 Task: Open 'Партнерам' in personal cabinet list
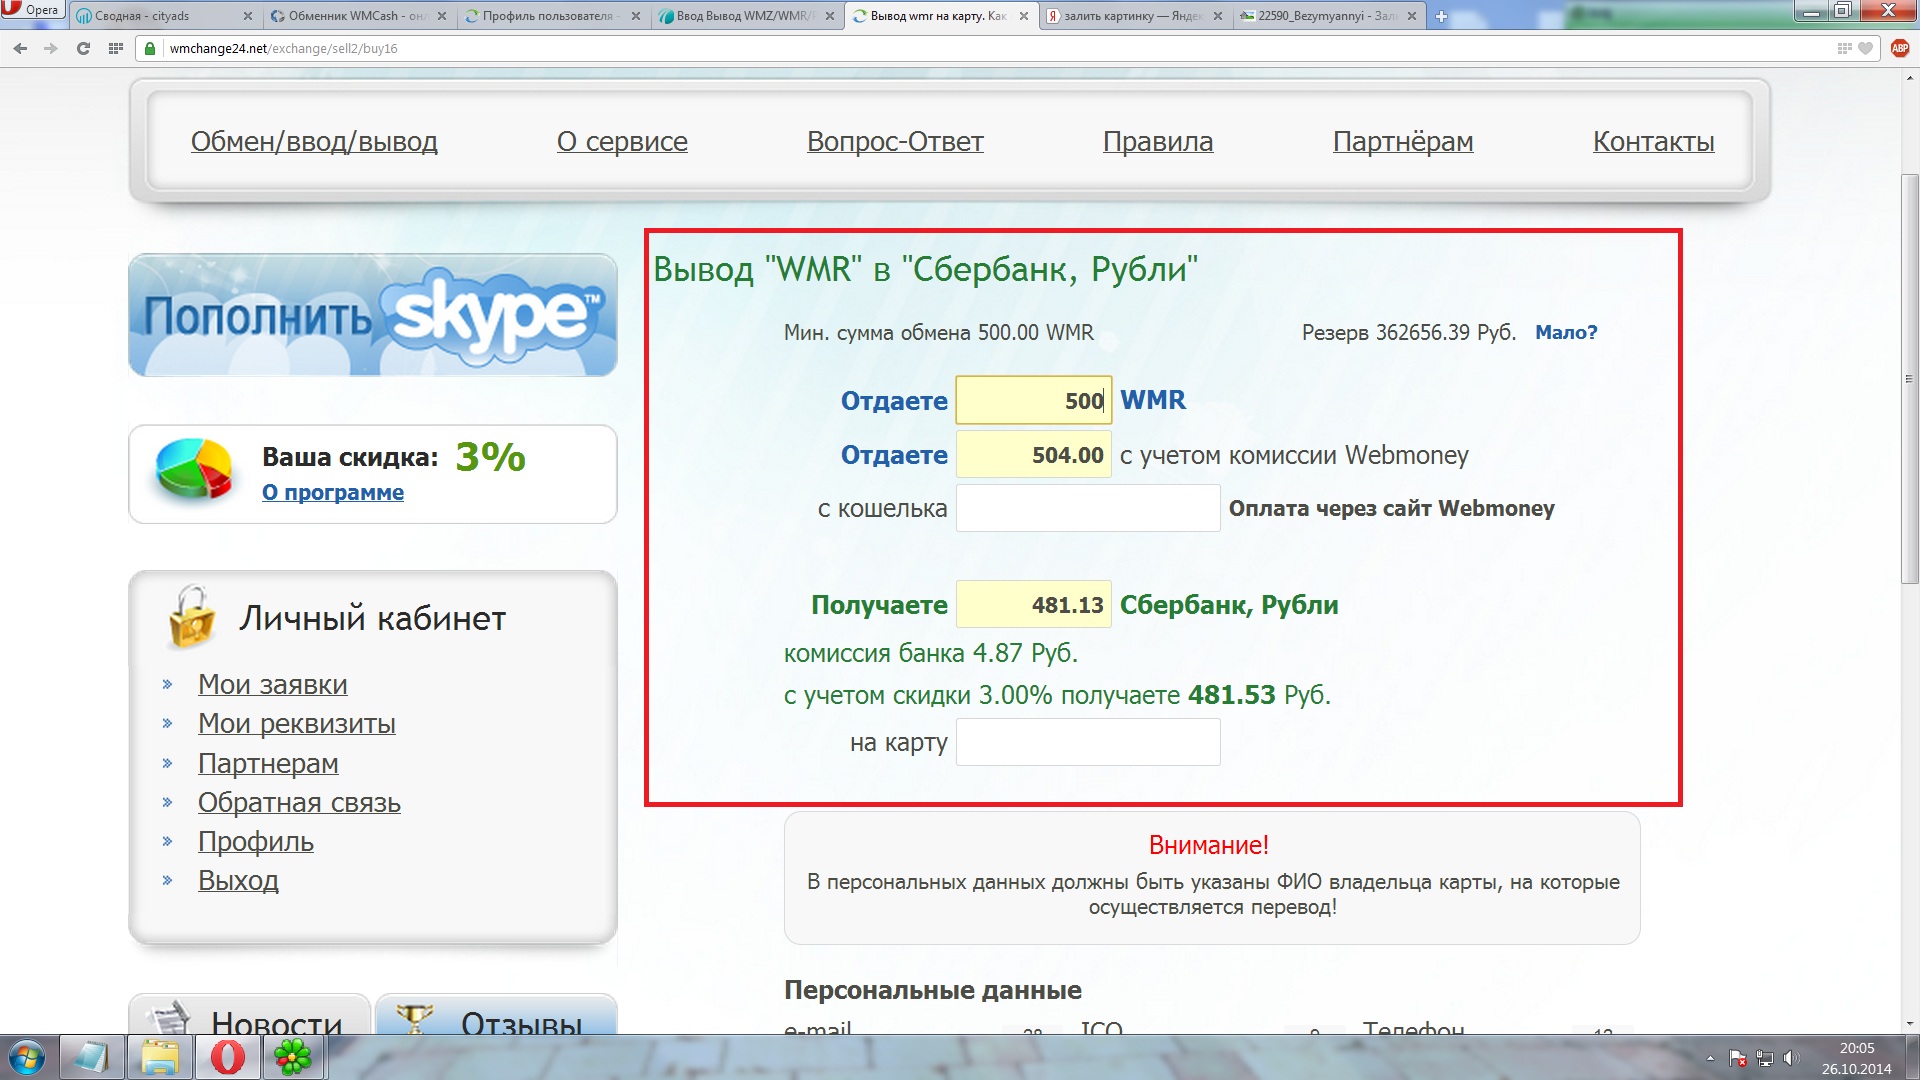pos(268,764)
